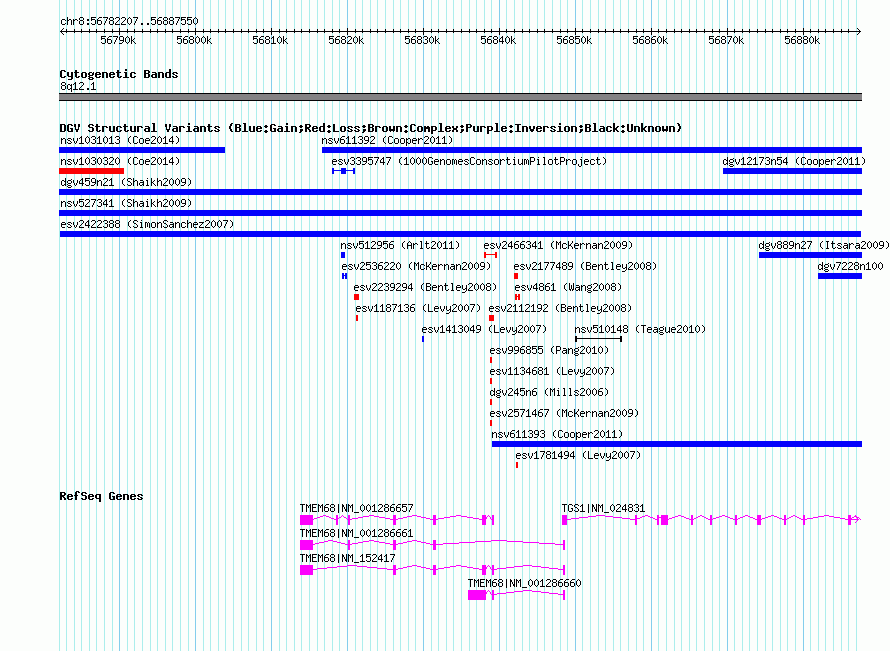Viewport: 890px width, 651px height.
Task: Open esv1413049 (Levy2007) label
Action: pyautogui.click(x=484, y=329)
